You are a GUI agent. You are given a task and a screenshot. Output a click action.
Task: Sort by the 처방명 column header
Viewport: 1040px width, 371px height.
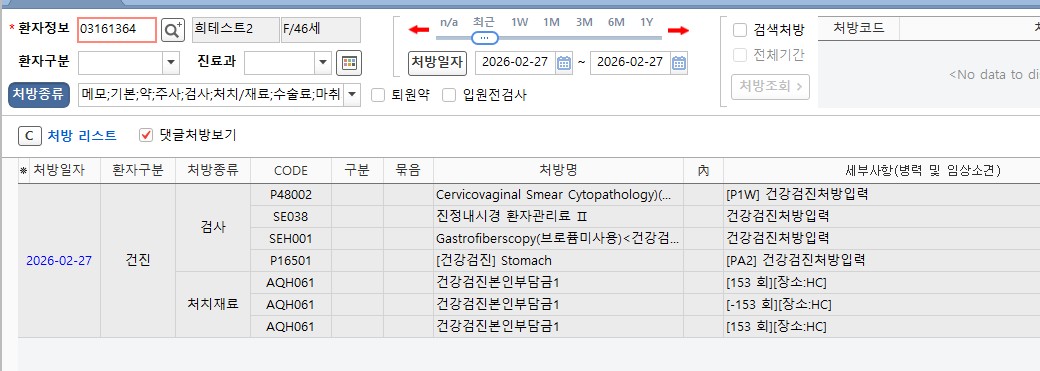pos(558,170)
